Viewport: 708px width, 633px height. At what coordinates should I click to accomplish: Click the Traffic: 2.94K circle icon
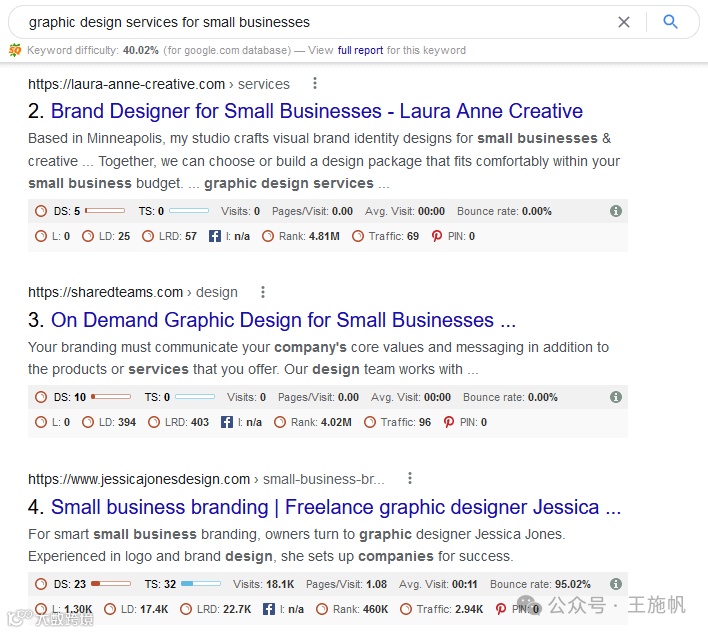[x=405, y=609]
